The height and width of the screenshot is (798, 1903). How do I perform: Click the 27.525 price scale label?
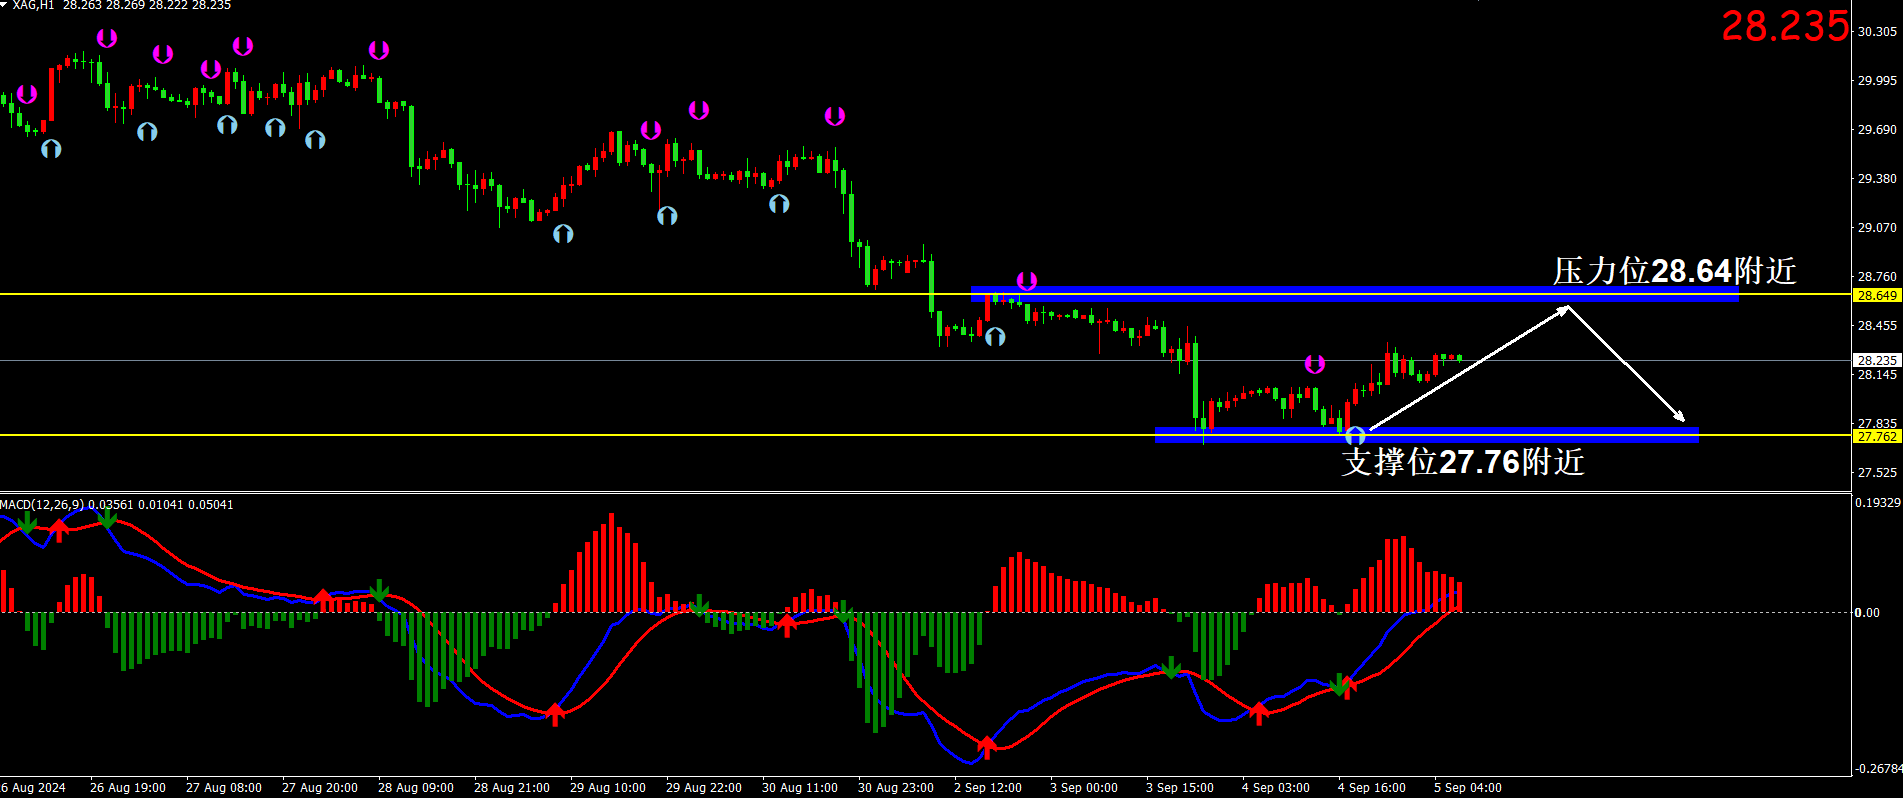pos(1877,473)
